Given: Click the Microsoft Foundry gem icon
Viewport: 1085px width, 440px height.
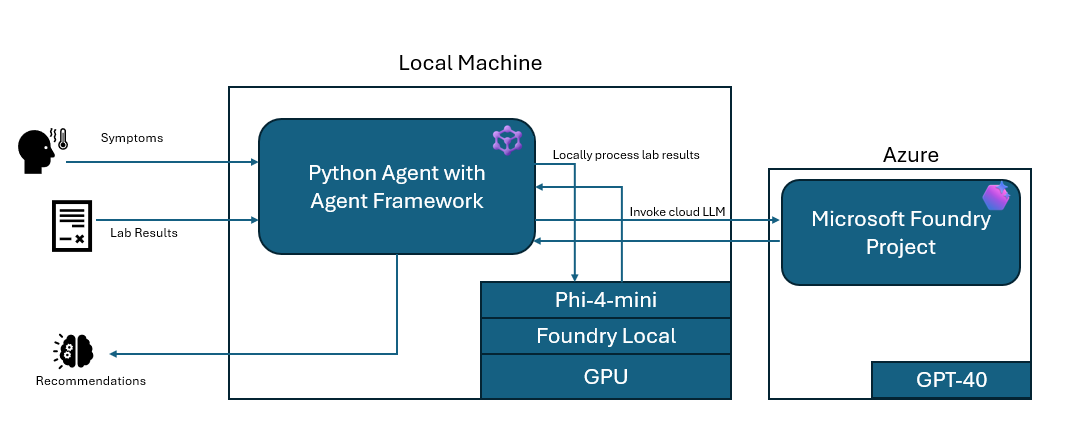Looking at the screenshot, I should tap(996, 196).
